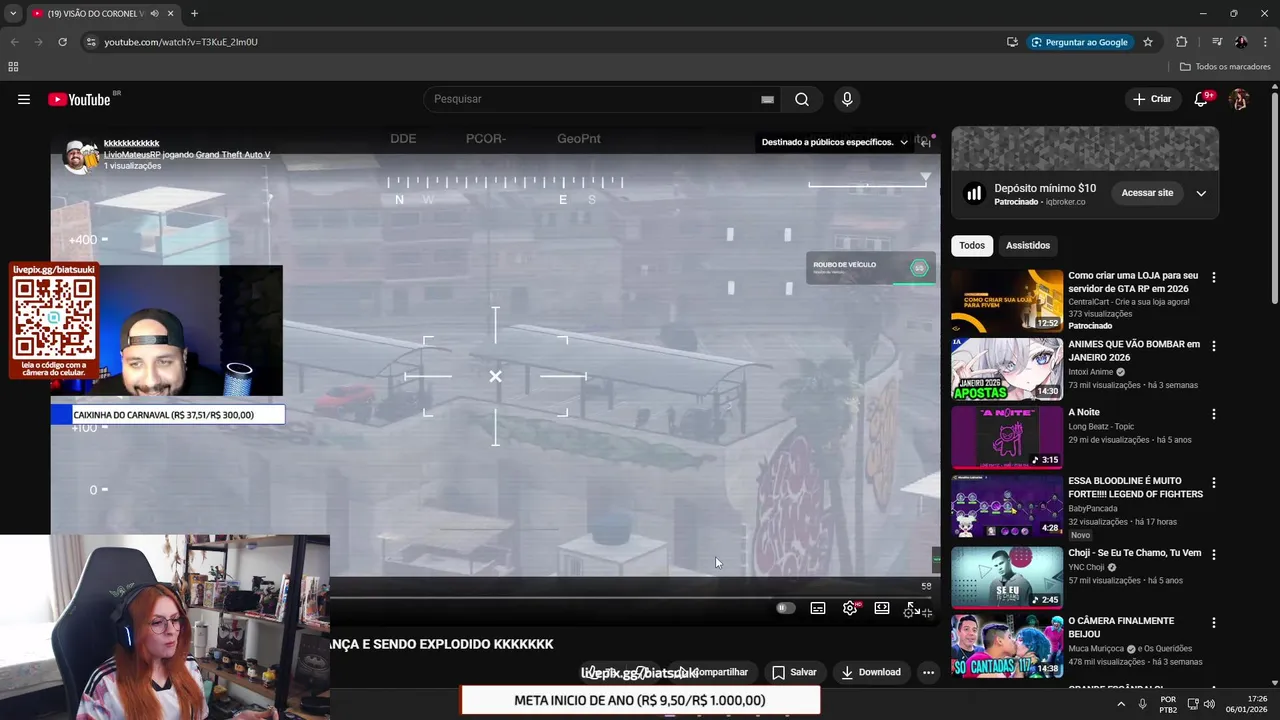Open the player settings gear
This screenshot has width=1280, height=720.
coord(850,608)
